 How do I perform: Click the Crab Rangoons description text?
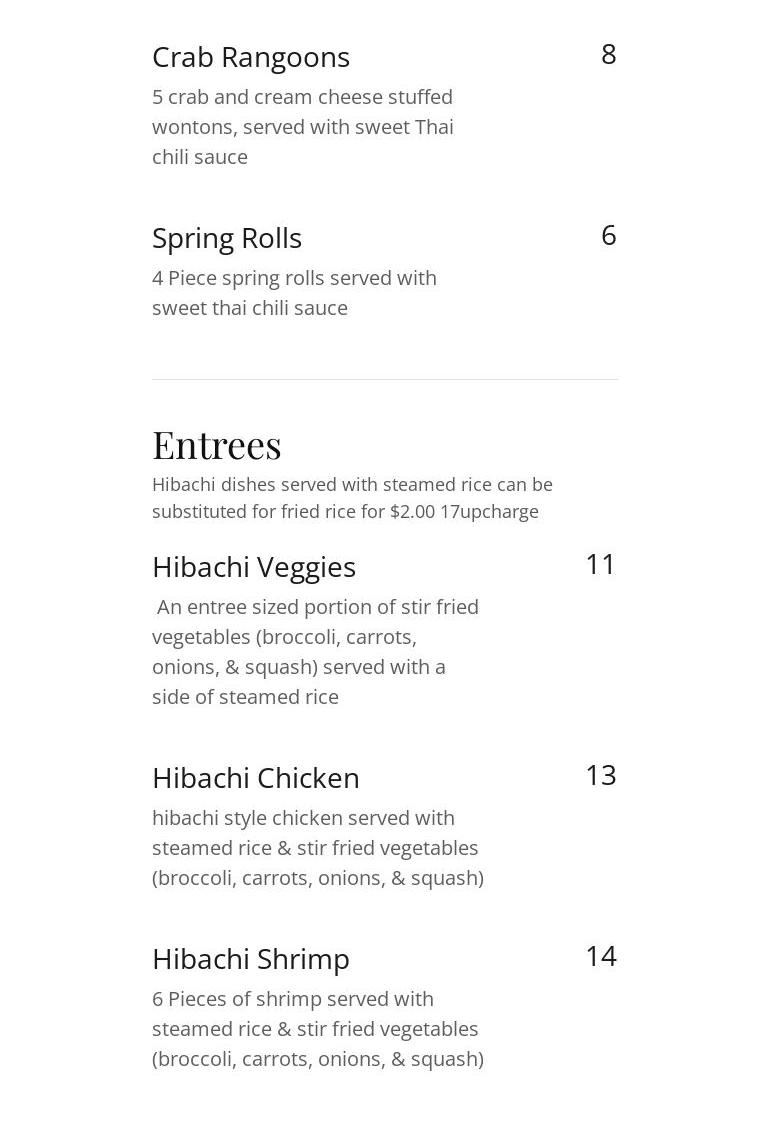pyautogui.click(x=303, y=127)
